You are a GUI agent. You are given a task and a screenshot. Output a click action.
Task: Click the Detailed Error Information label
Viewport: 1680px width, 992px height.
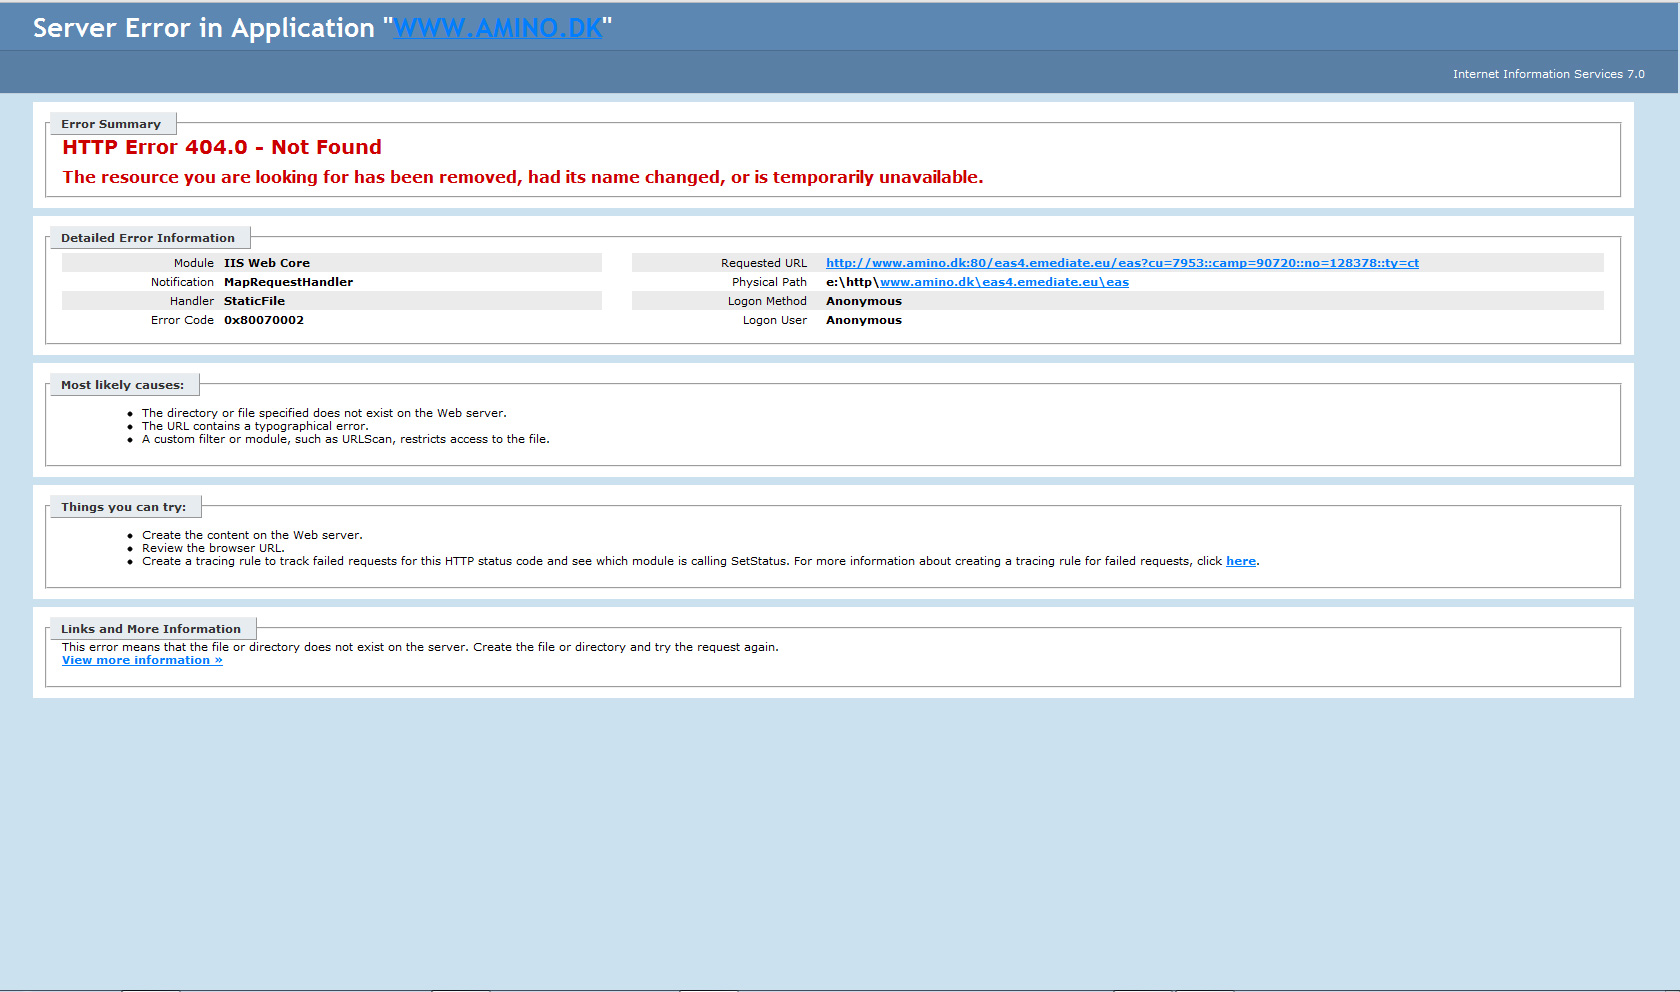pyautogui.click(x=148, y=238)
